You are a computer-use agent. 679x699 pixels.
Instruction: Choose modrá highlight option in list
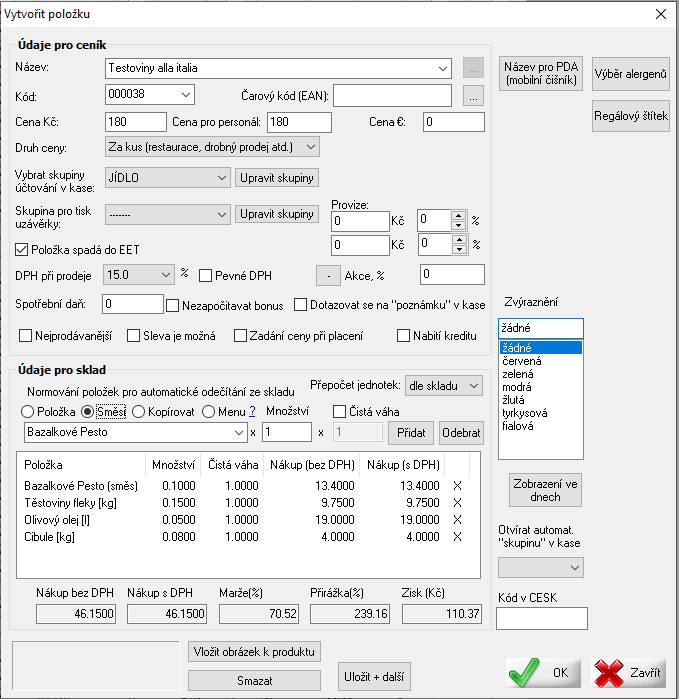click(517, 387)
